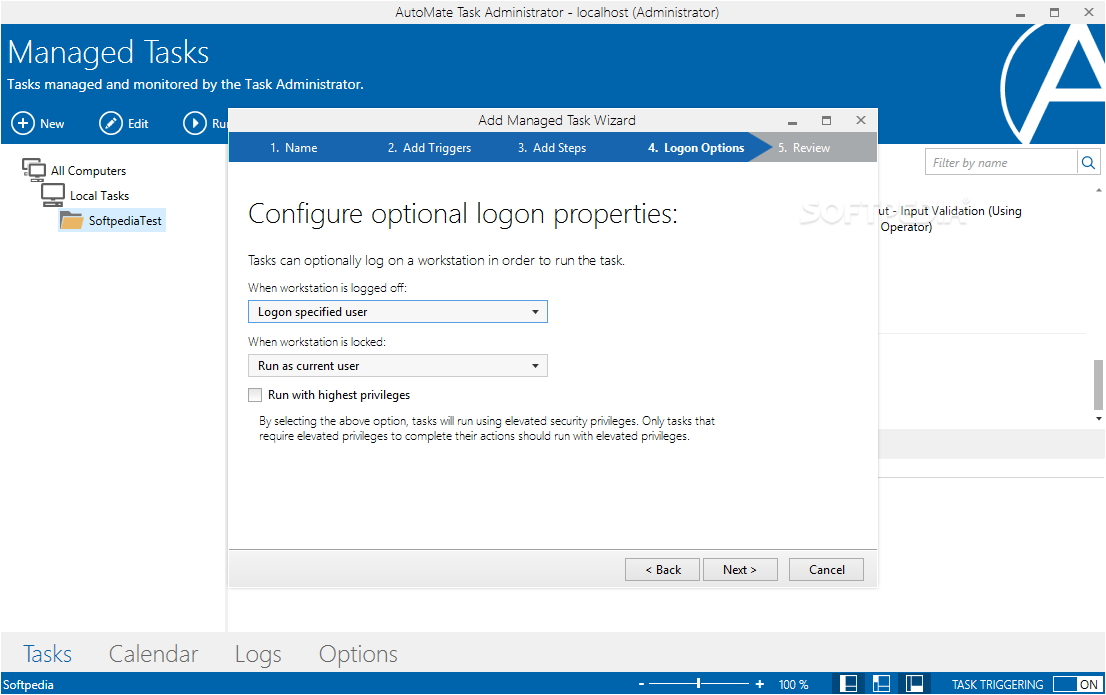
Task: Click the All Computers network icon
Action: coord(34,169)
